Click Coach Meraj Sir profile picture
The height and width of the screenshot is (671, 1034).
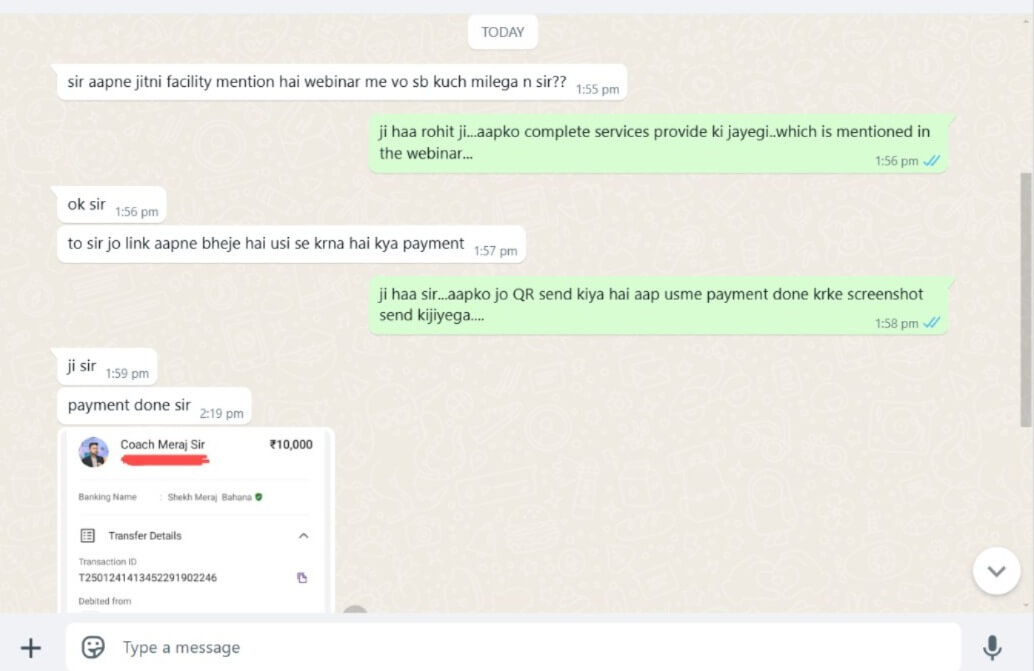pyautogui.click(x=94, y=452)
